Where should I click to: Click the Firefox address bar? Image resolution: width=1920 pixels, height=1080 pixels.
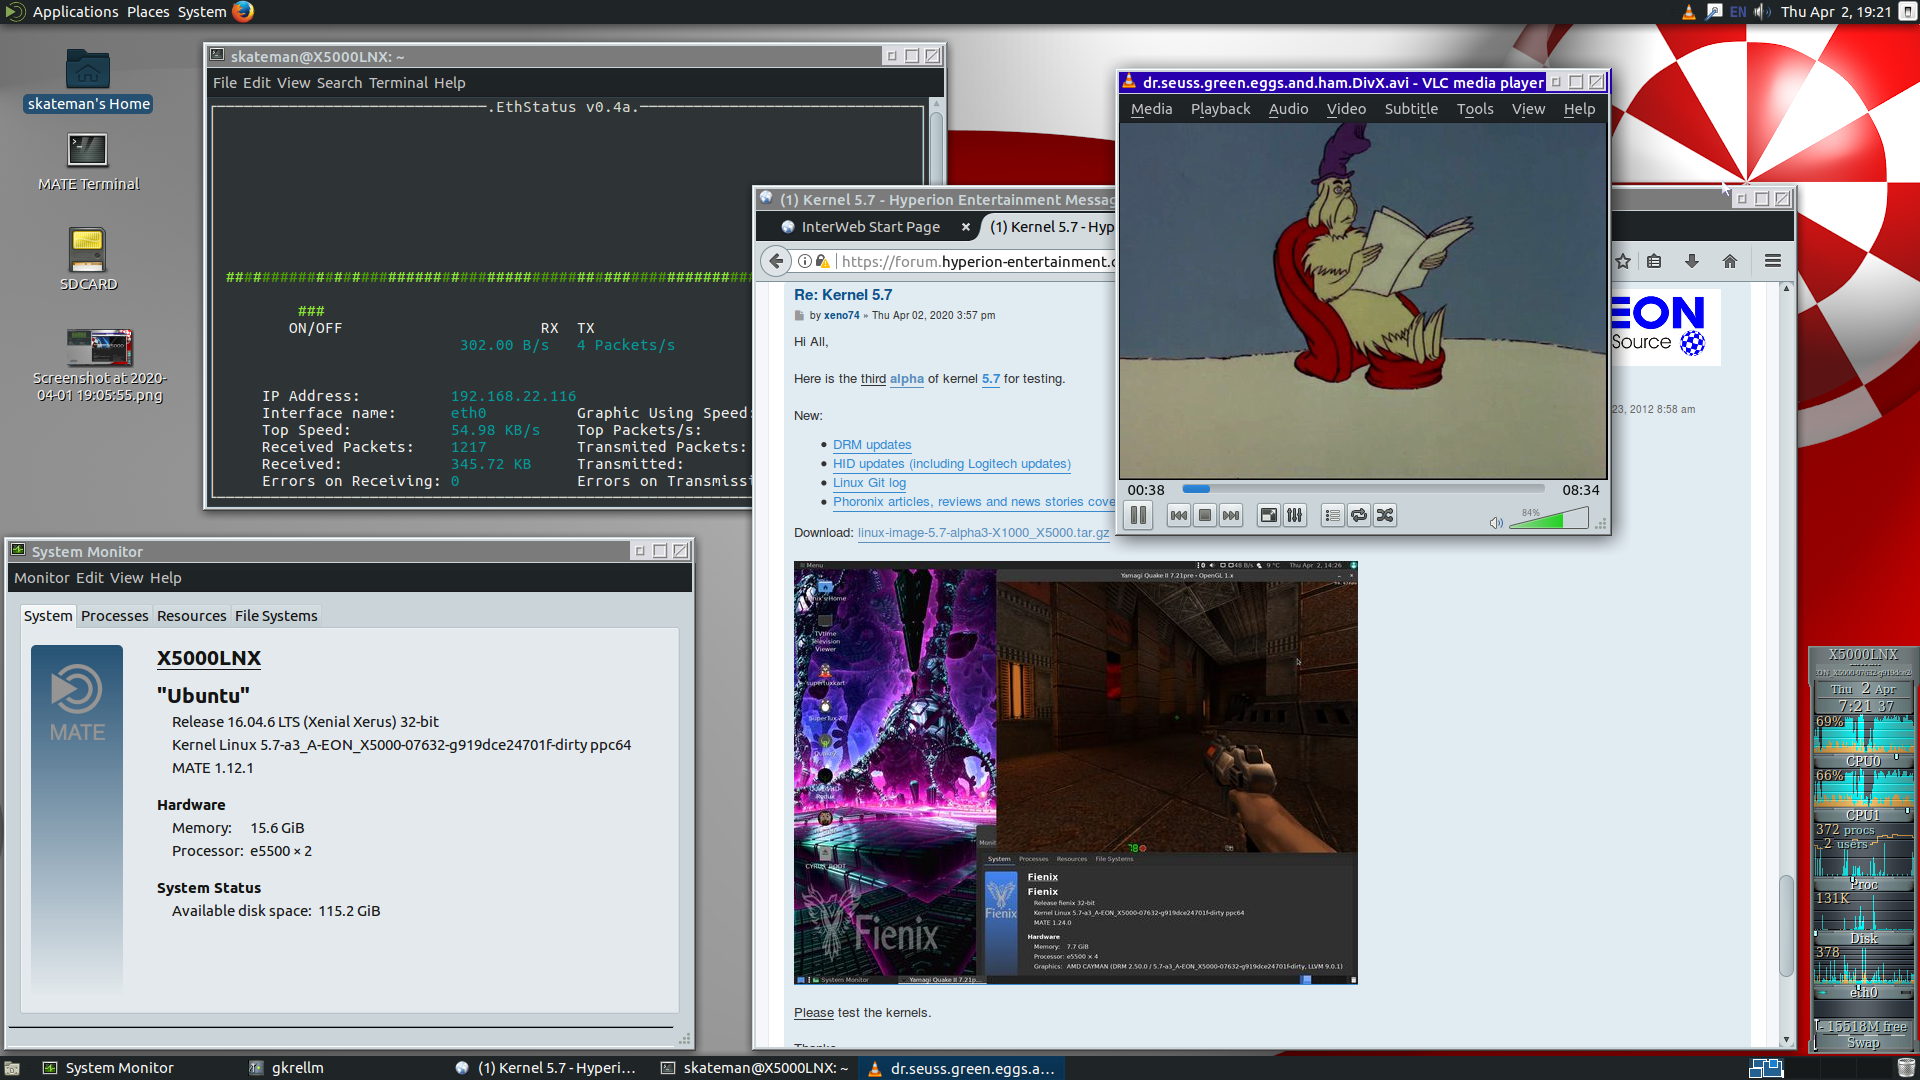point(975,261)
